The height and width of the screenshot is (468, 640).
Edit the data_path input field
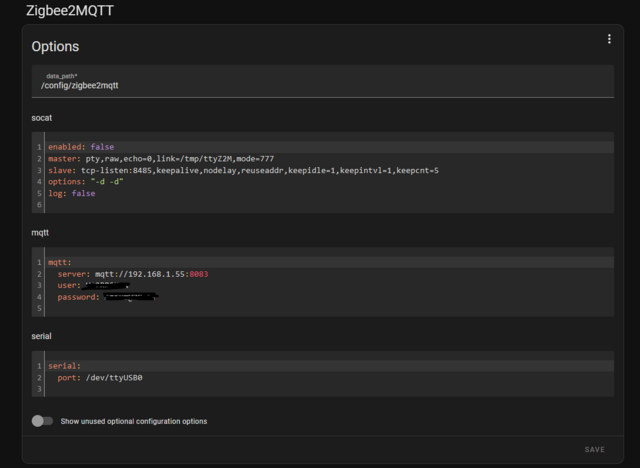(x=322, y=81)
